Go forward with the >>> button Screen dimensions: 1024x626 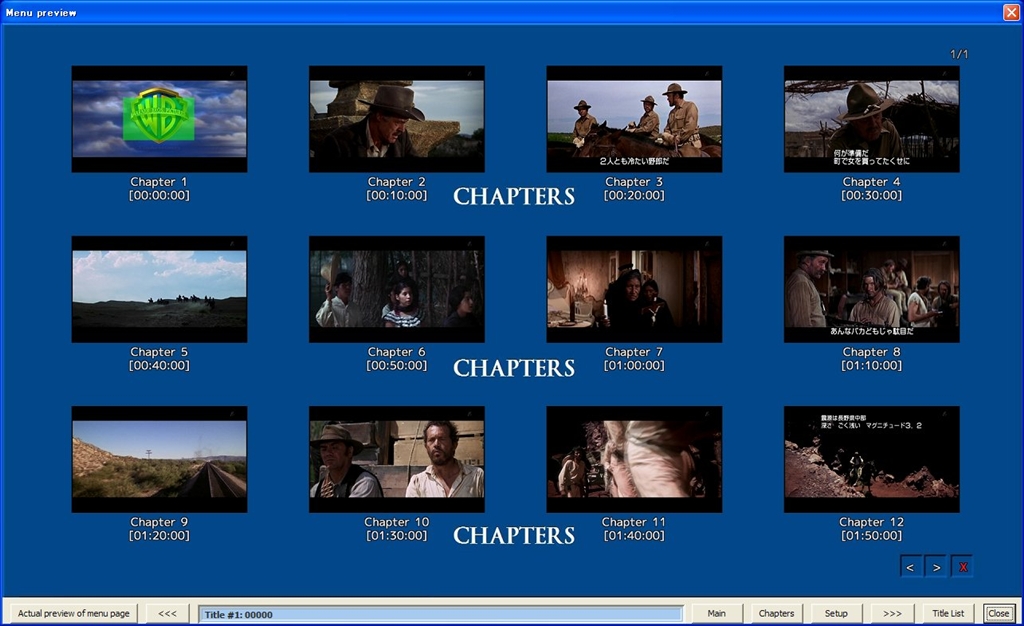coord(892,613)
